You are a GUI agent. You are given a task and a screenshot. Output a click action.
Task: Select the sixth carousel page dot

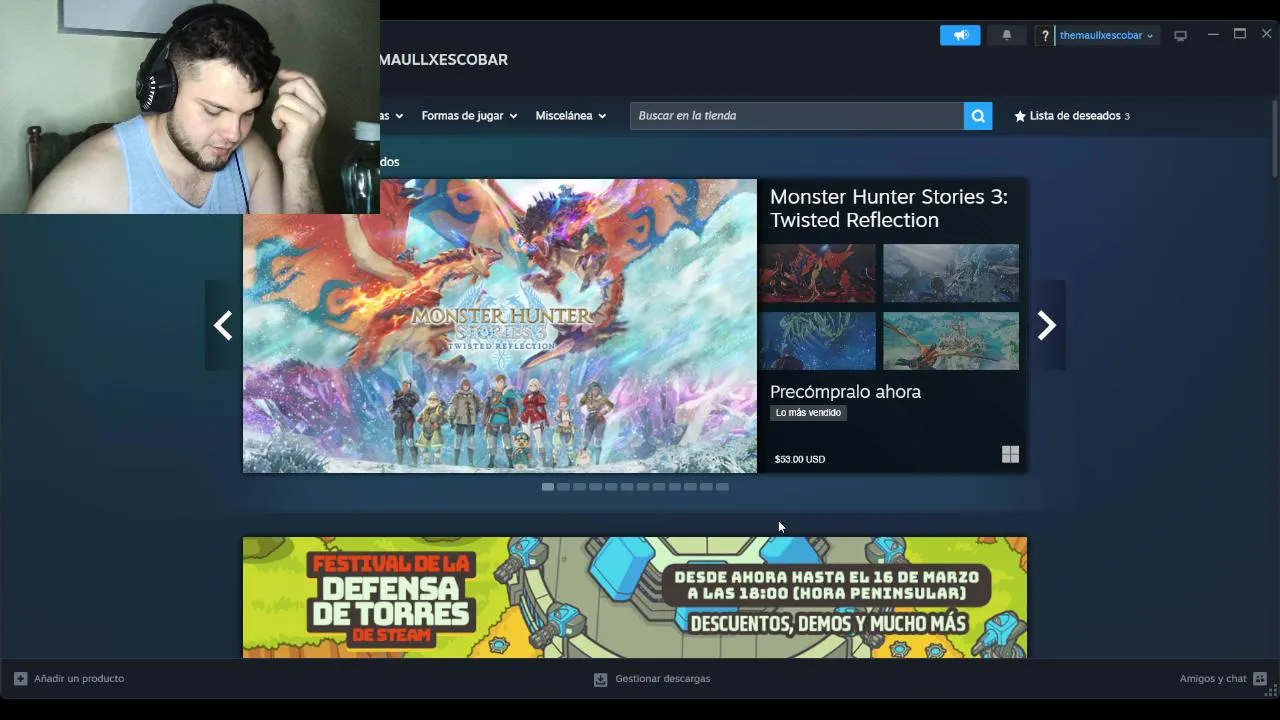(627, 487)
